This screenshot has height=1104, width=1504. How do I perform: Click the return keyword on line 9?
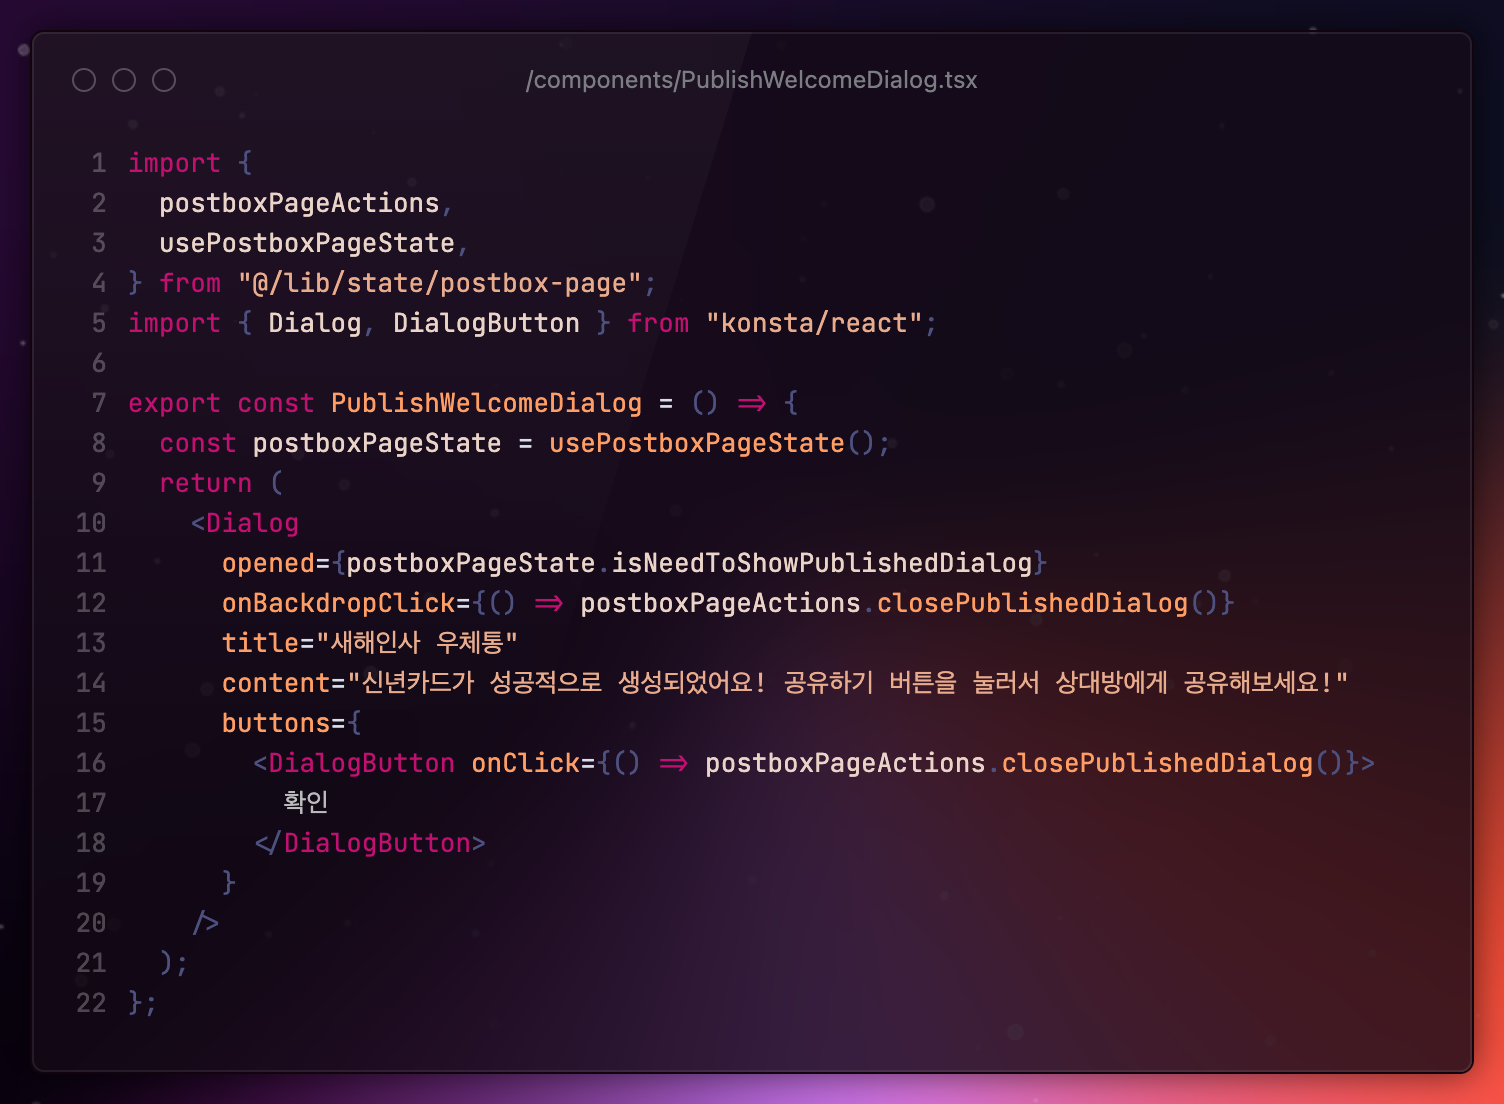pyautogui.click(x=206, y=483)
